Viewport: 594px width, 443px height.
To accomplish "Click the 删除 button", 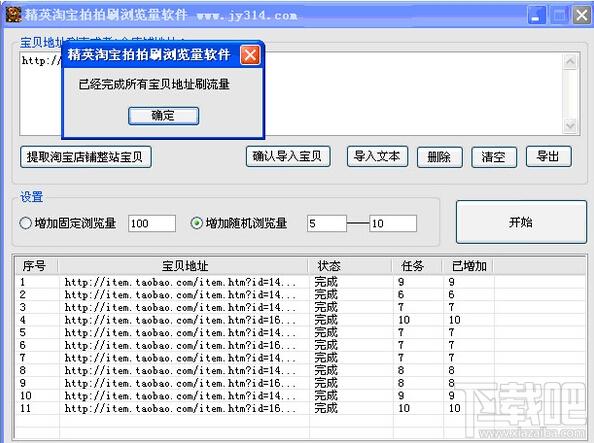I will pyautogui.click(x=439, y=157).
